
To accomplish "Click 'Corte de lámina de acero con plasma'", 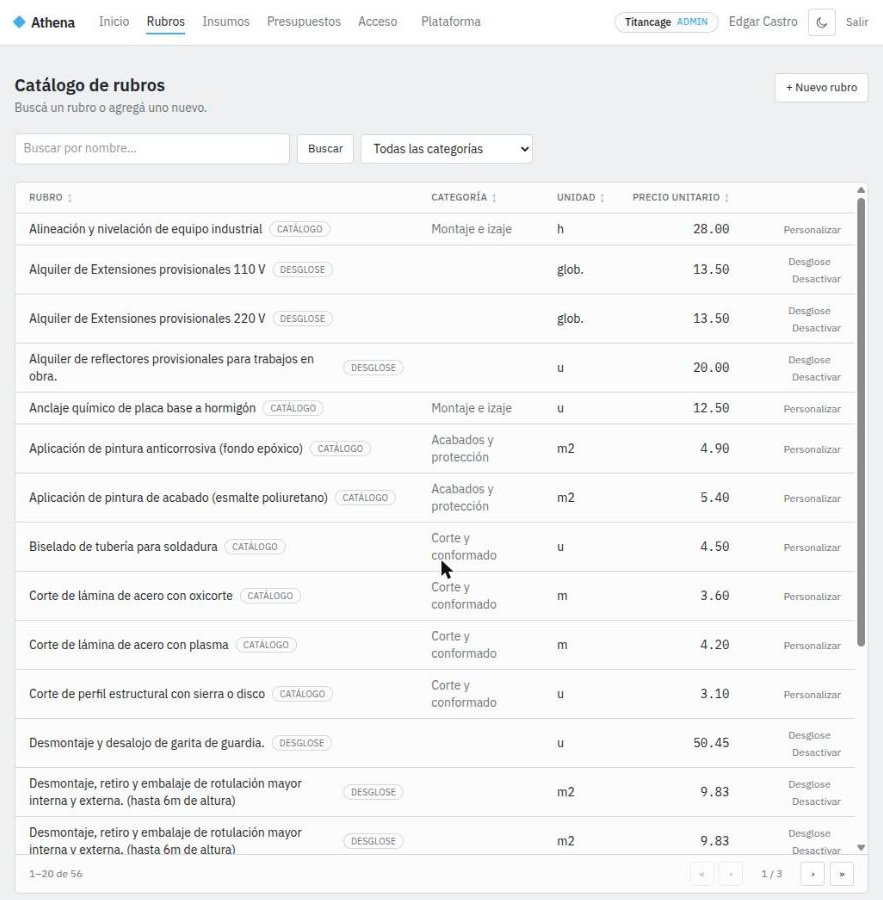I will (x=129, y=645).
